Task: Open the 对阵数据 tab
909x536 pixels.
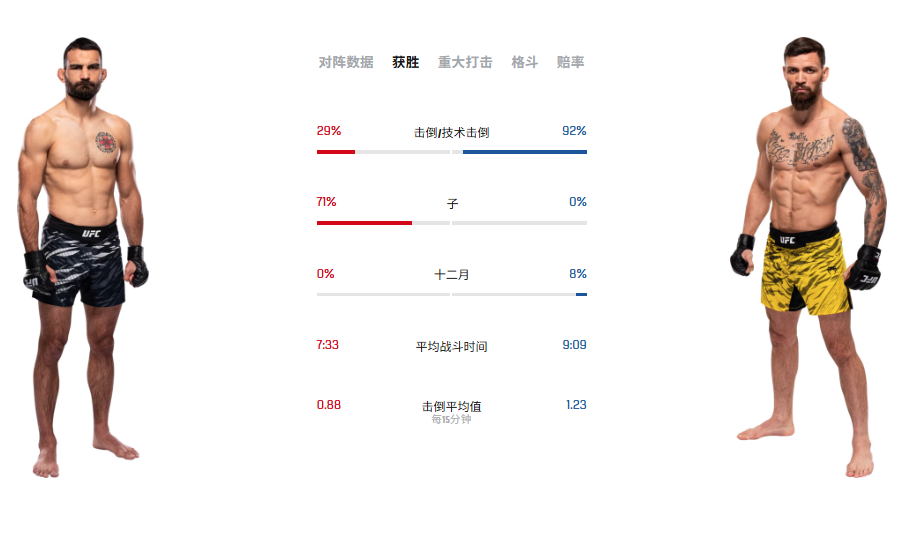Action: click(x=346, y=62)
